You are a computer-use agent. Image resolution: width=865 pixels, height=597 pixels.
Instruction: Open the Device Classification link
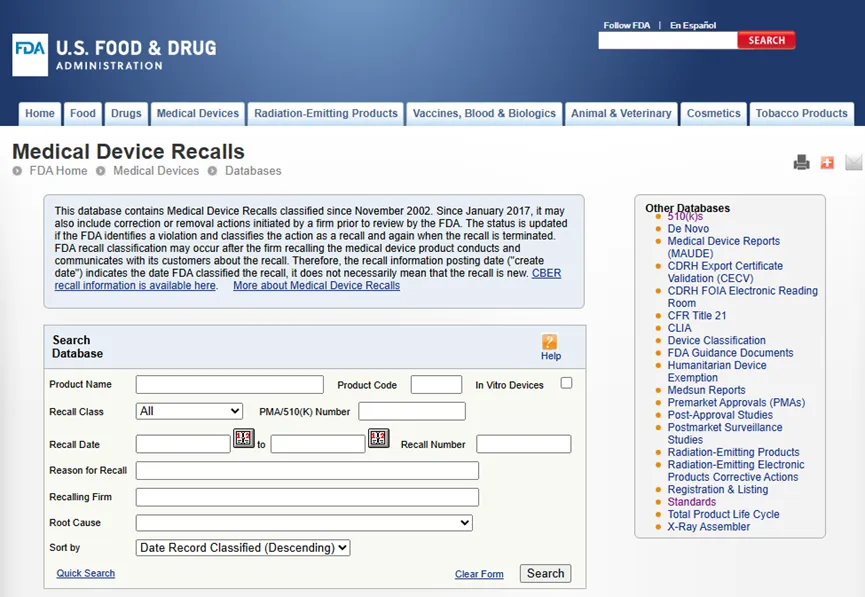tap(717, 340)
